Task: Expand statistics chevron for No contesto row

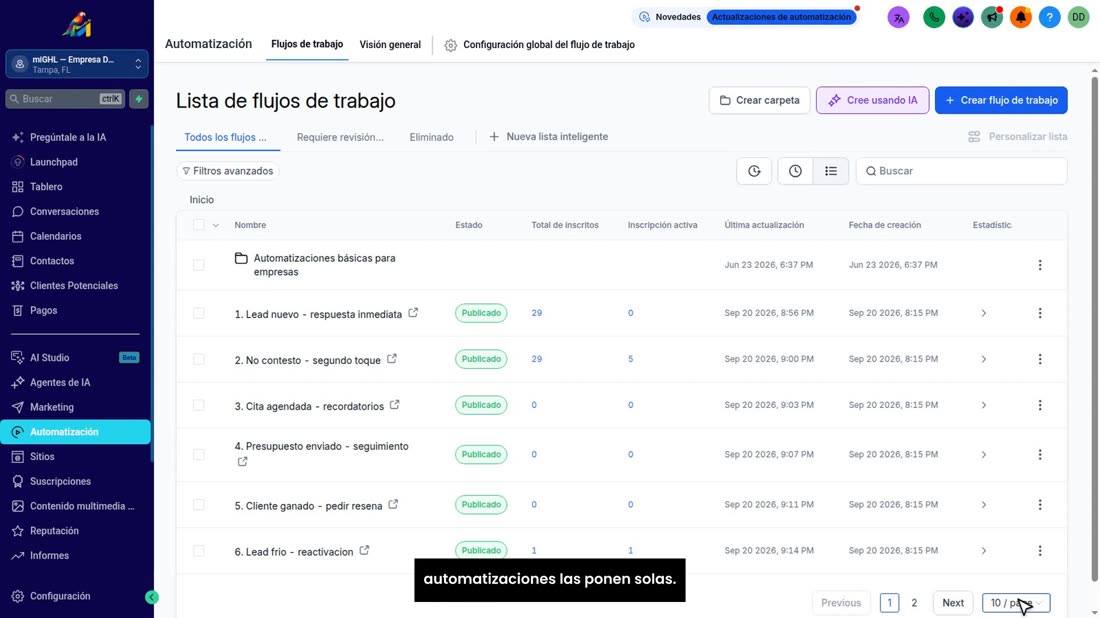Action: click(984, 359)
